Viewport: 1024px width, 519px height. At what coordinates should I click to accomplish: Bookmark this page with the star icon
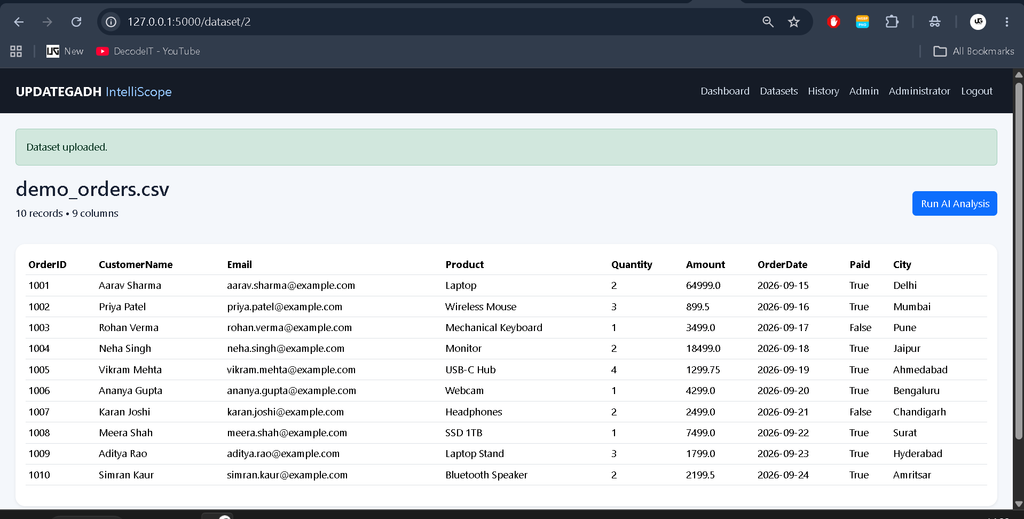pos(794,22)
